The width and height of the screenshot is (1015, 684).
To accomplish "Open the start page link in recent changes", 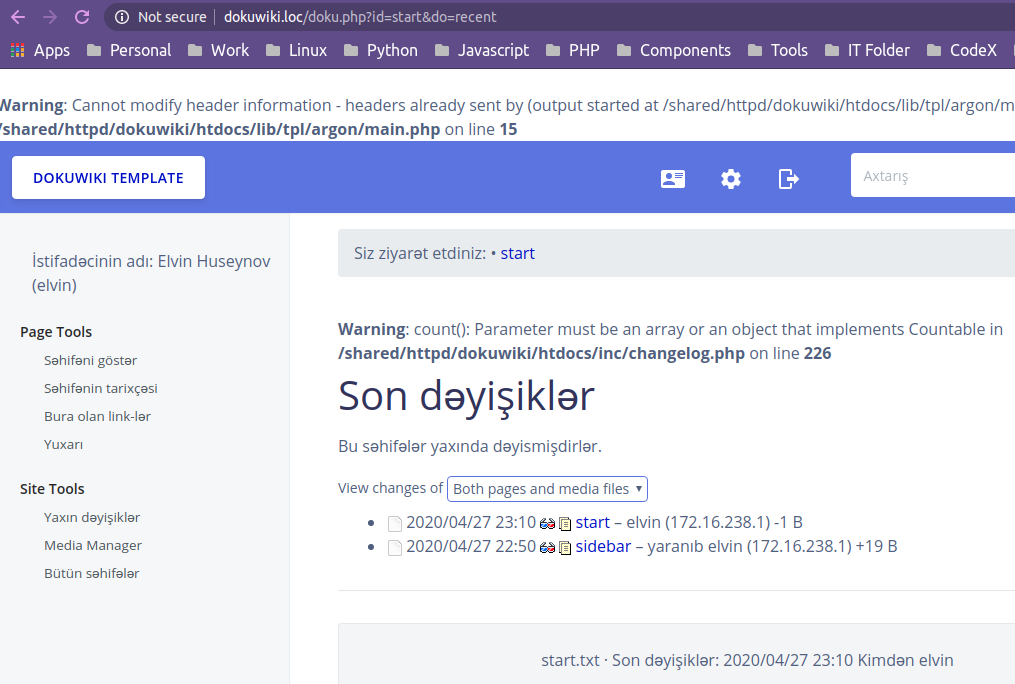I will [x=592, y=522].
